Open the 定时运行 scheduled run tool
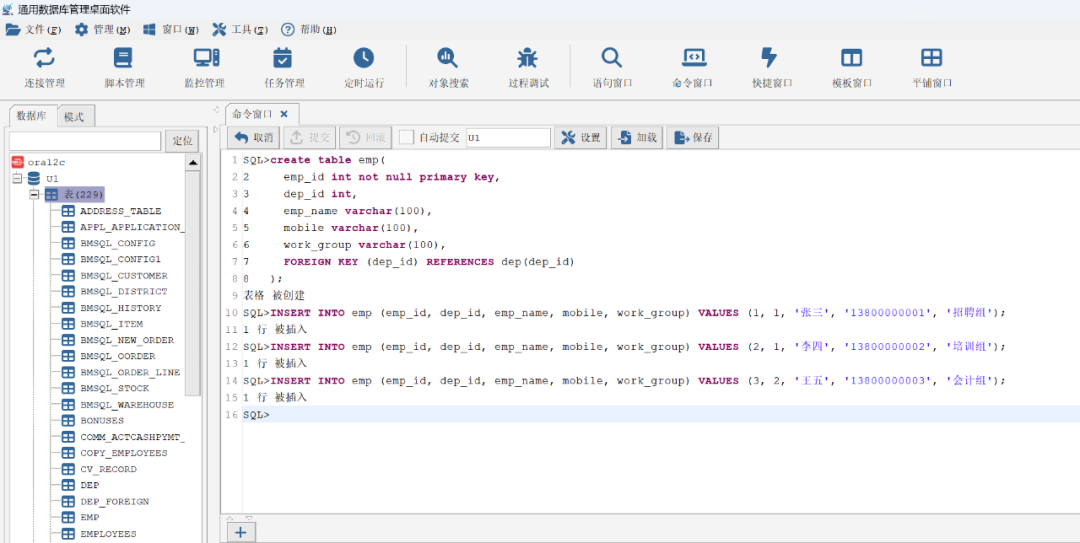Image resolution: width=1080 pixels, height=543 pixels. pyautogui.click(x=364, y=68)
